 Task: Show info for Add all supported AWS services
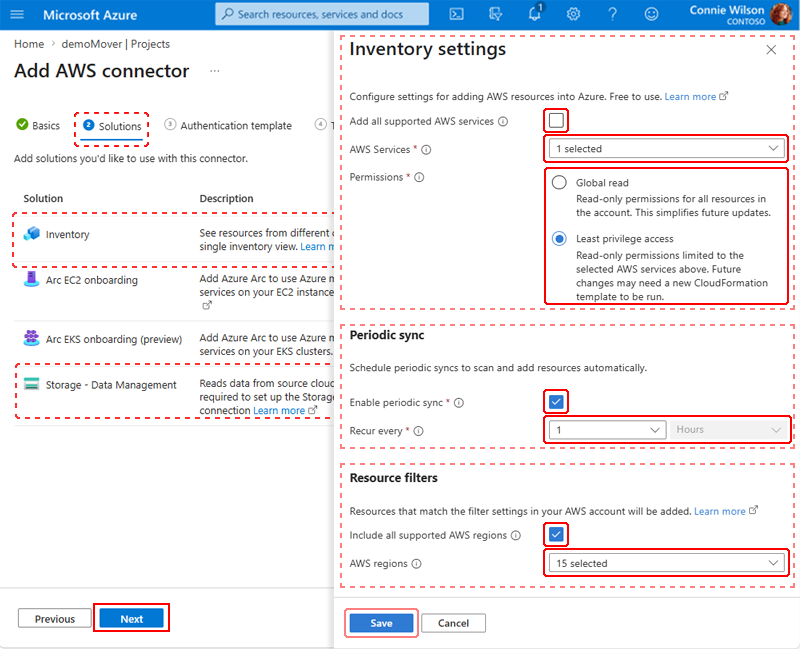(503, 121)
